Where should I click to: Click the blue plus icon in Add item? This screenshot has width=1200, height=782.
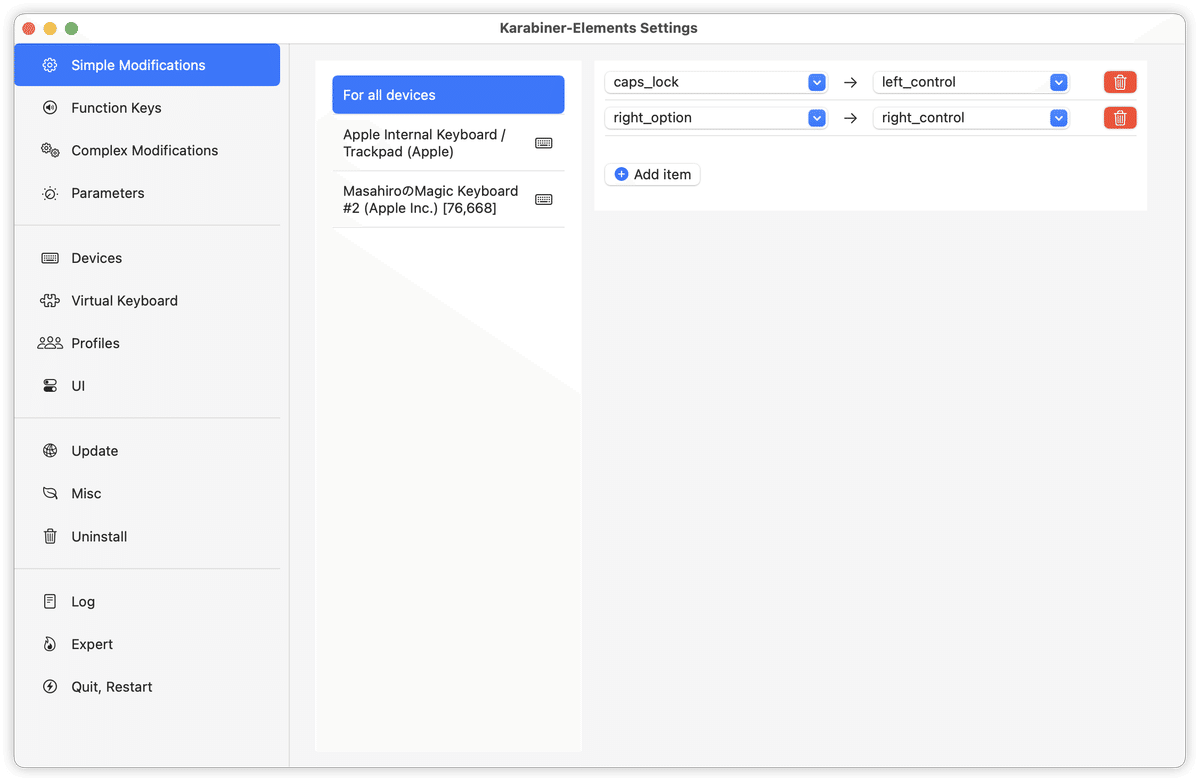point(621,174)
